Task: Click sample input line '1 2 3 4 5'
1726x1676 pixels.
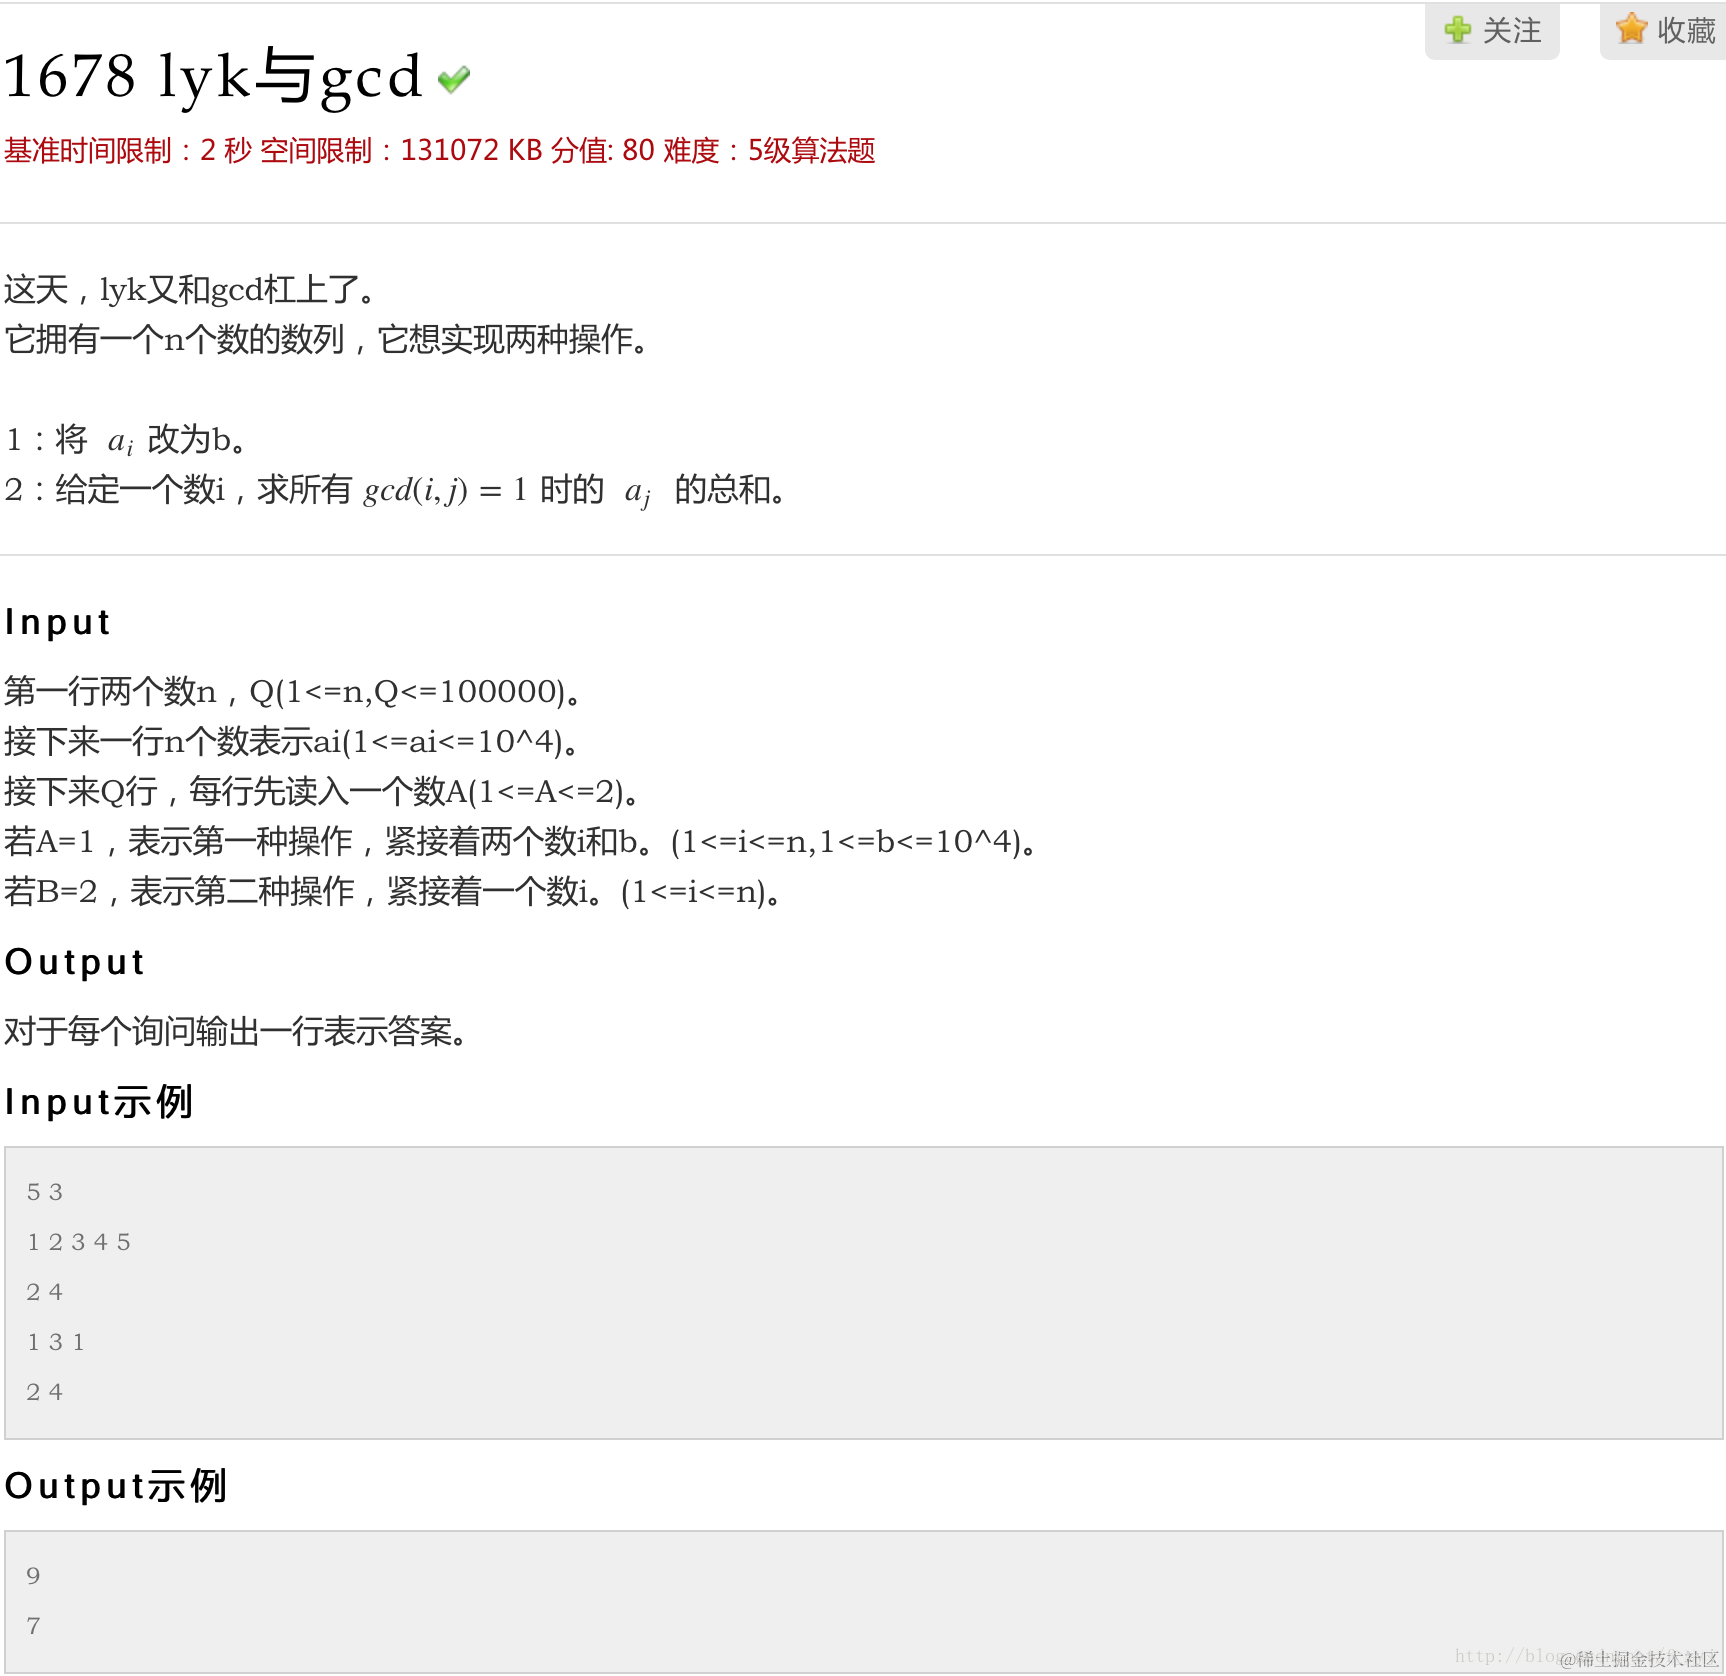Action: point(79,1242)
